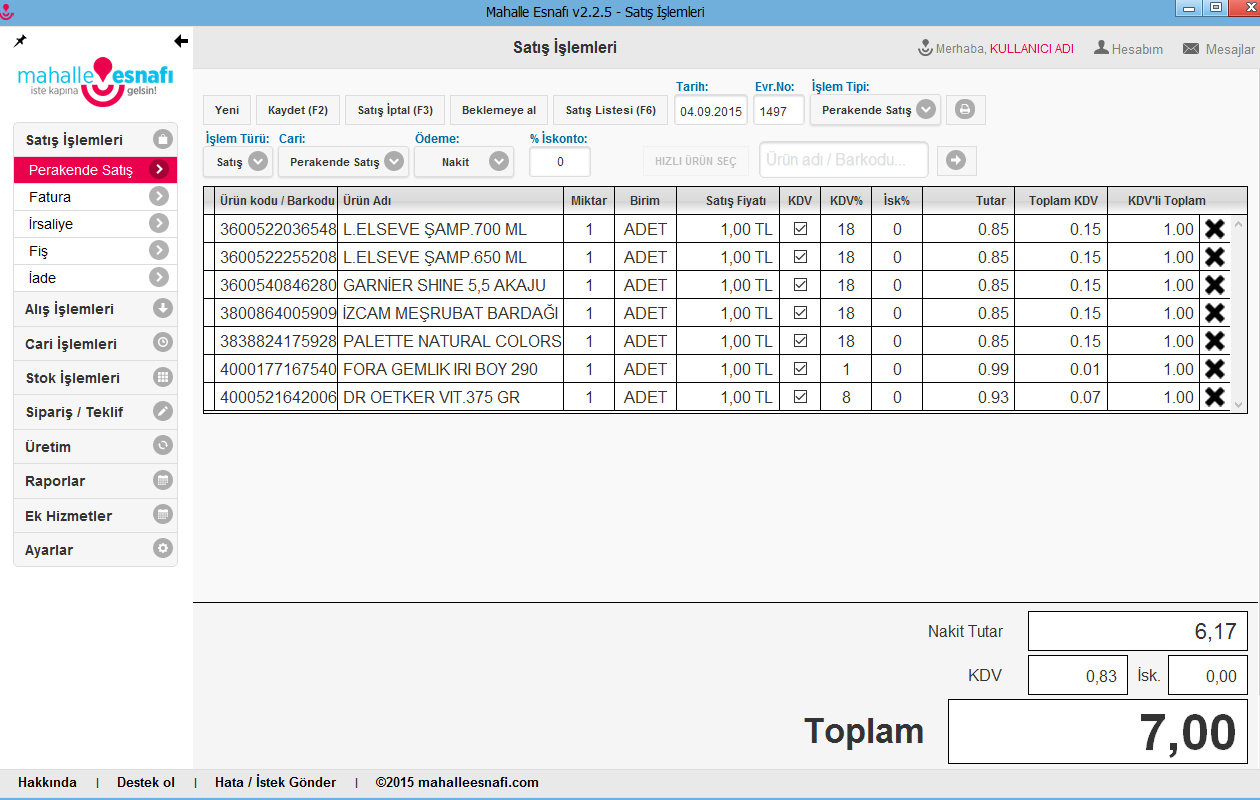Open the Ödeme Nakit dropdown
The width and height of the screenshot is (1260, 800).
point(464,161)
